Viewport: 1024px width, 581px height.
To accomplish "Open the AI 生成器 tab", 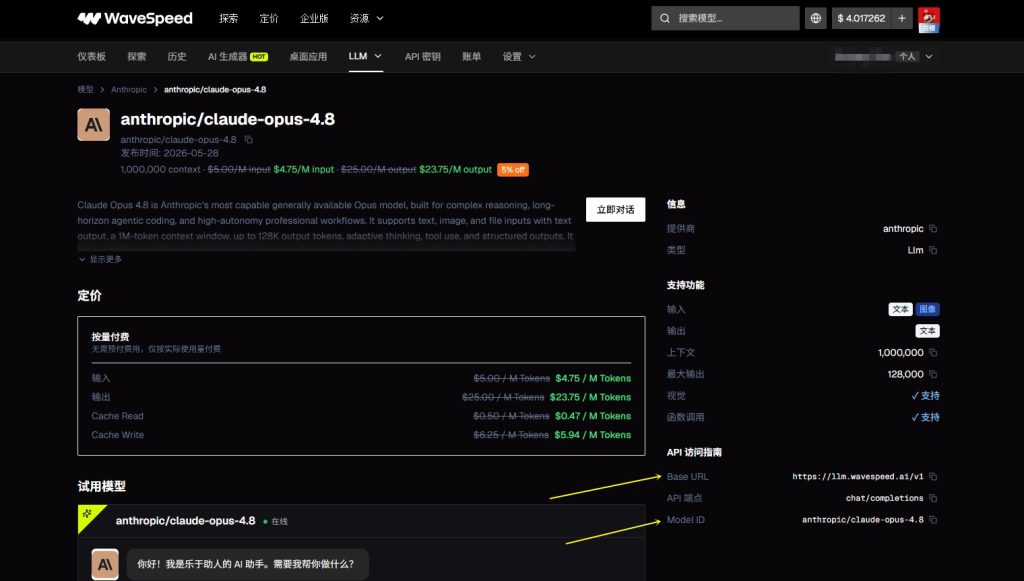I will (238, 57).
